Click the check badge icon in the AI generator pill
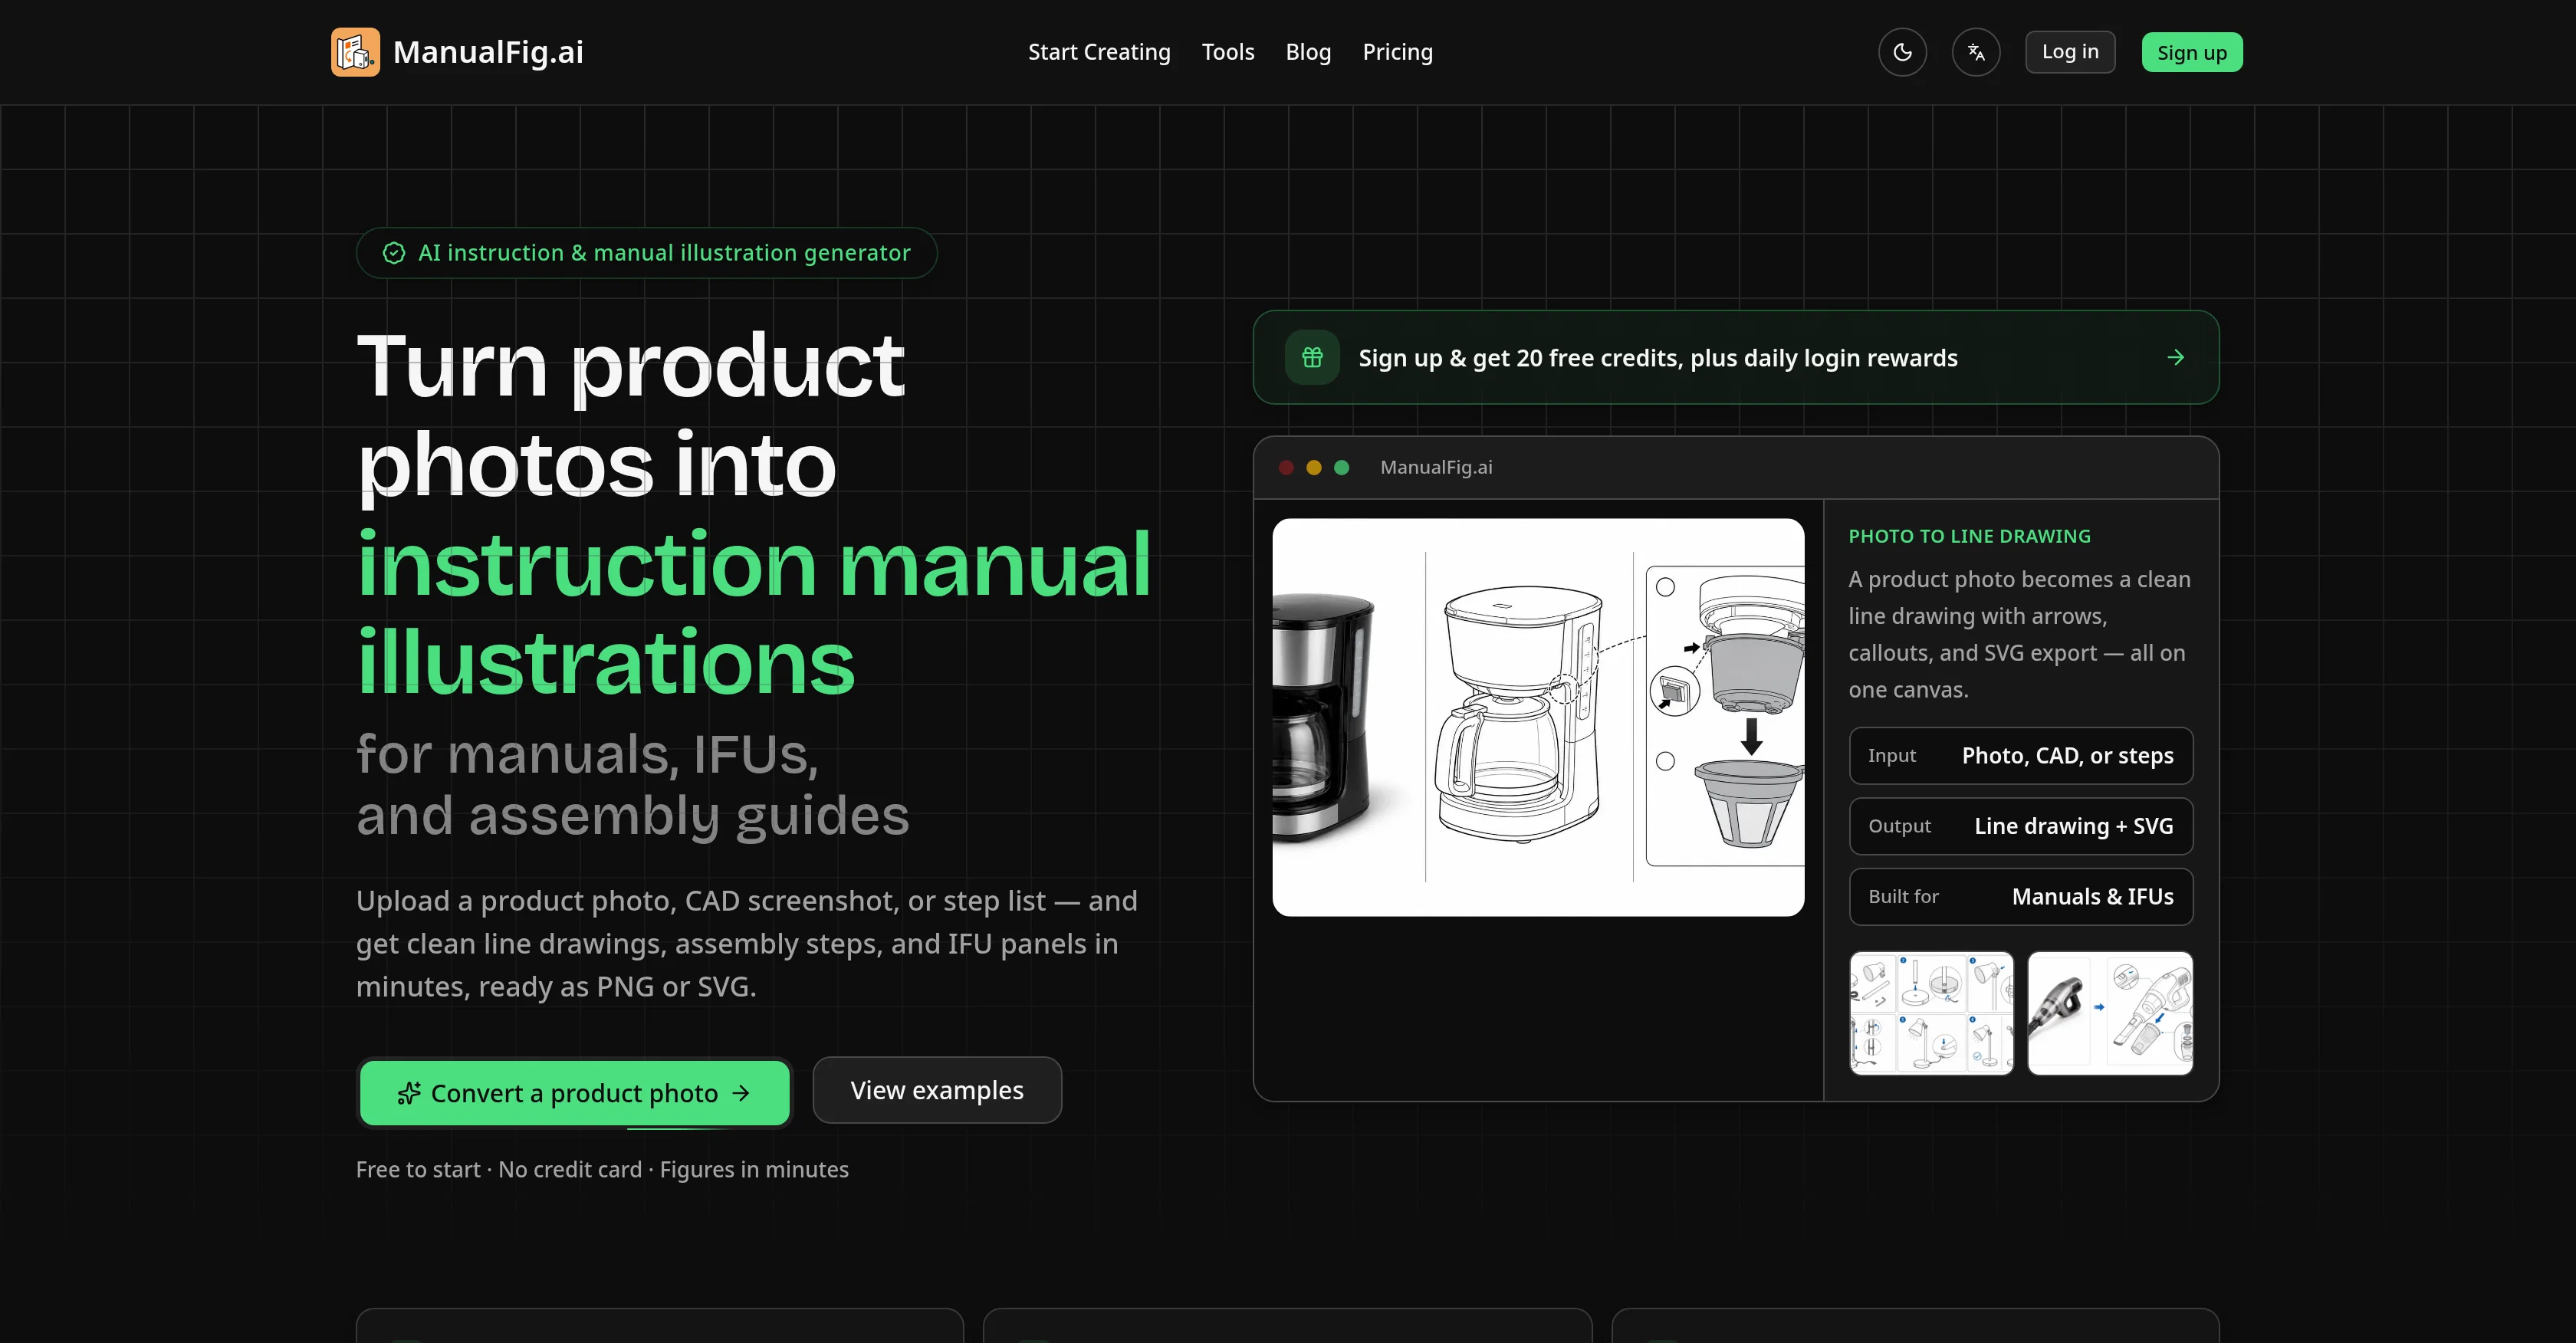Image resolution: width=2576 pixels, height=1343 pixels. point(394,253)
